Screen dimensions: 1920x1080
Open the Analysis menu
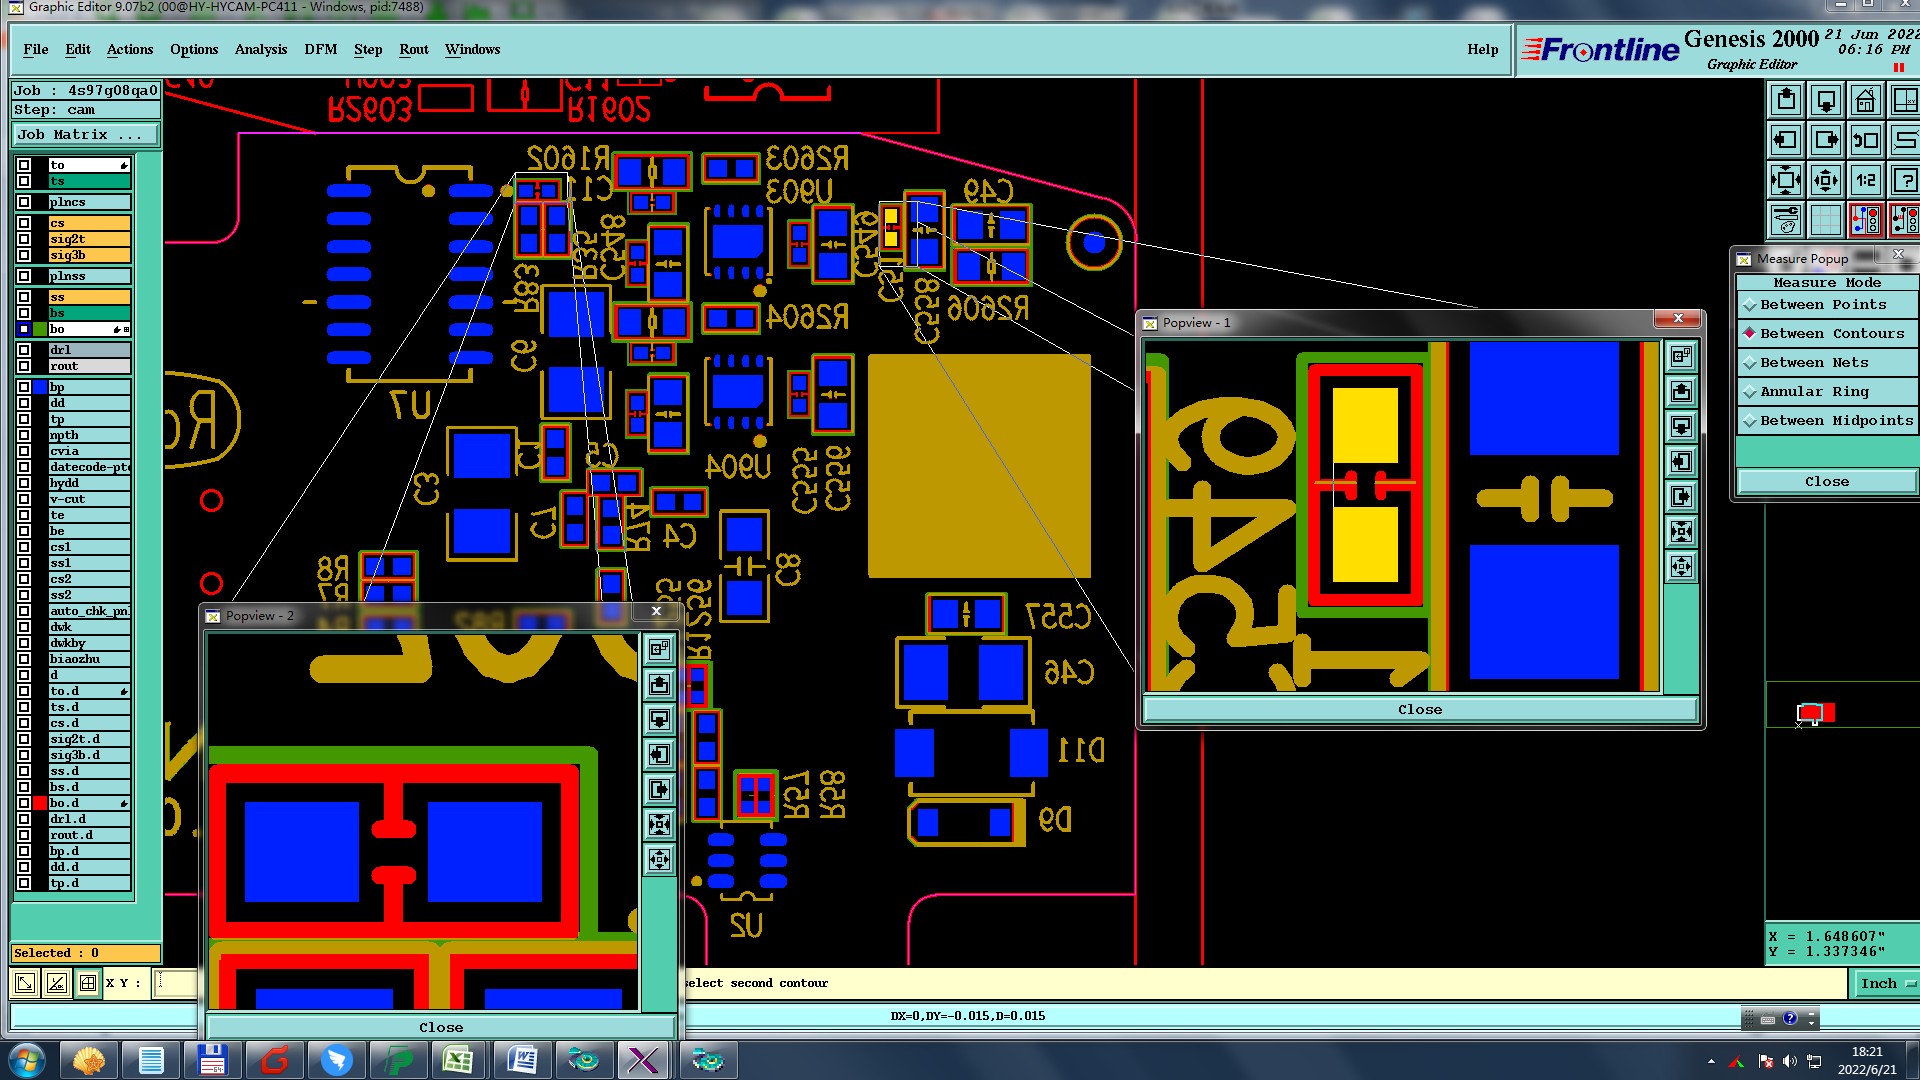[x=260, y=49]
